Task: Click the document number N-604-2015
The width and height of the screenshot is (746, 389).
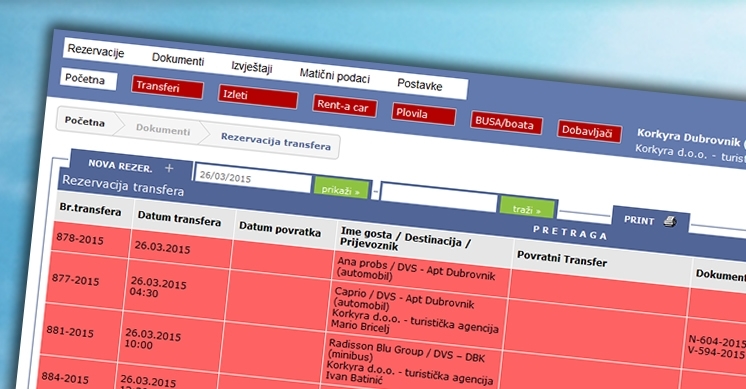Action: (x=717, y=341)
